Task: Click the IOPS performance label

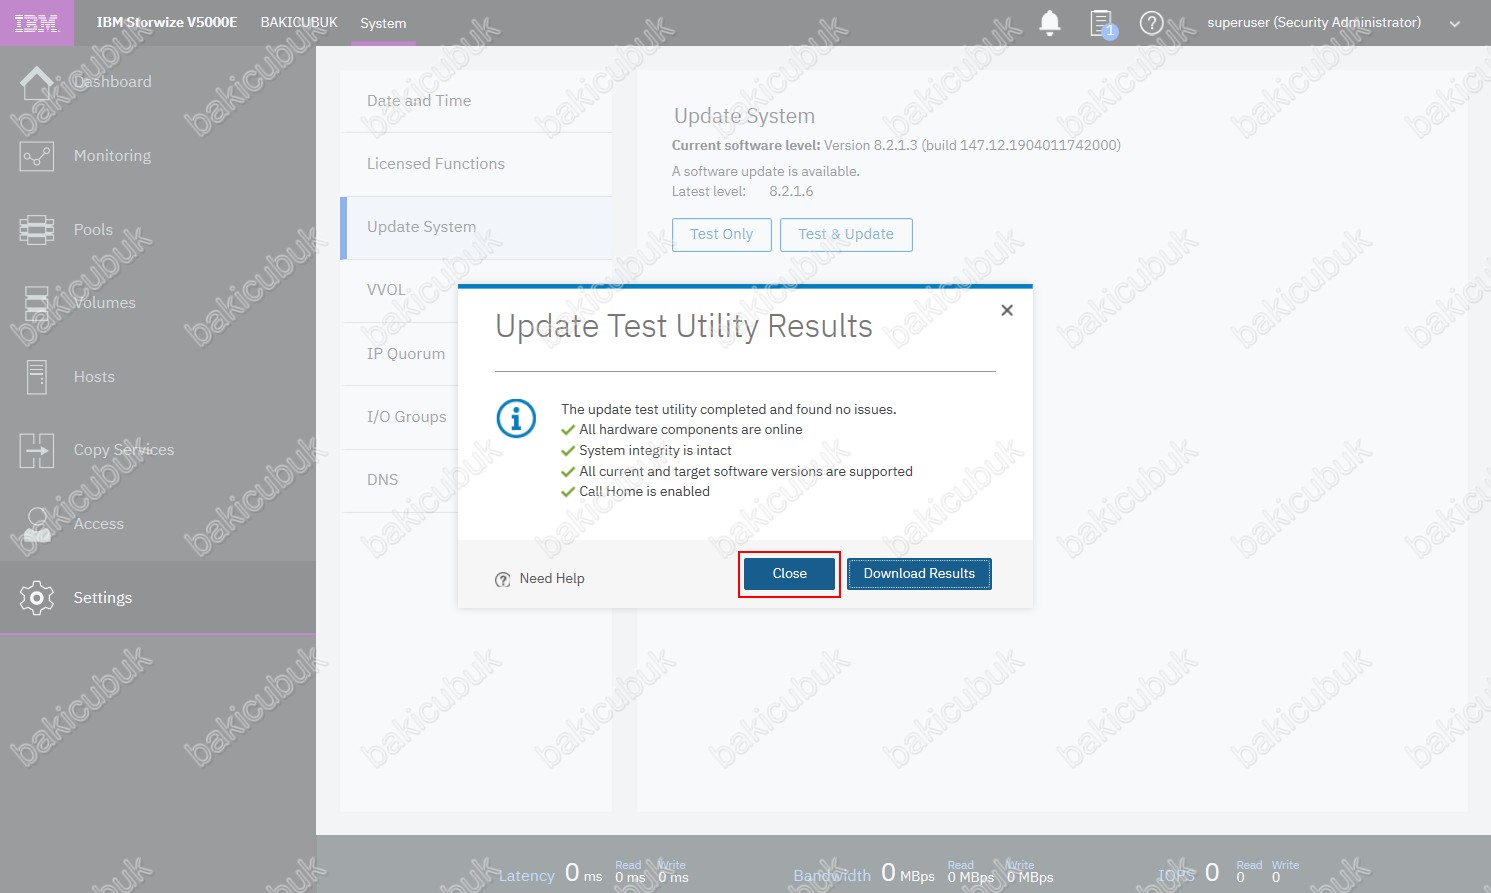Action: tap(1177, 876)
